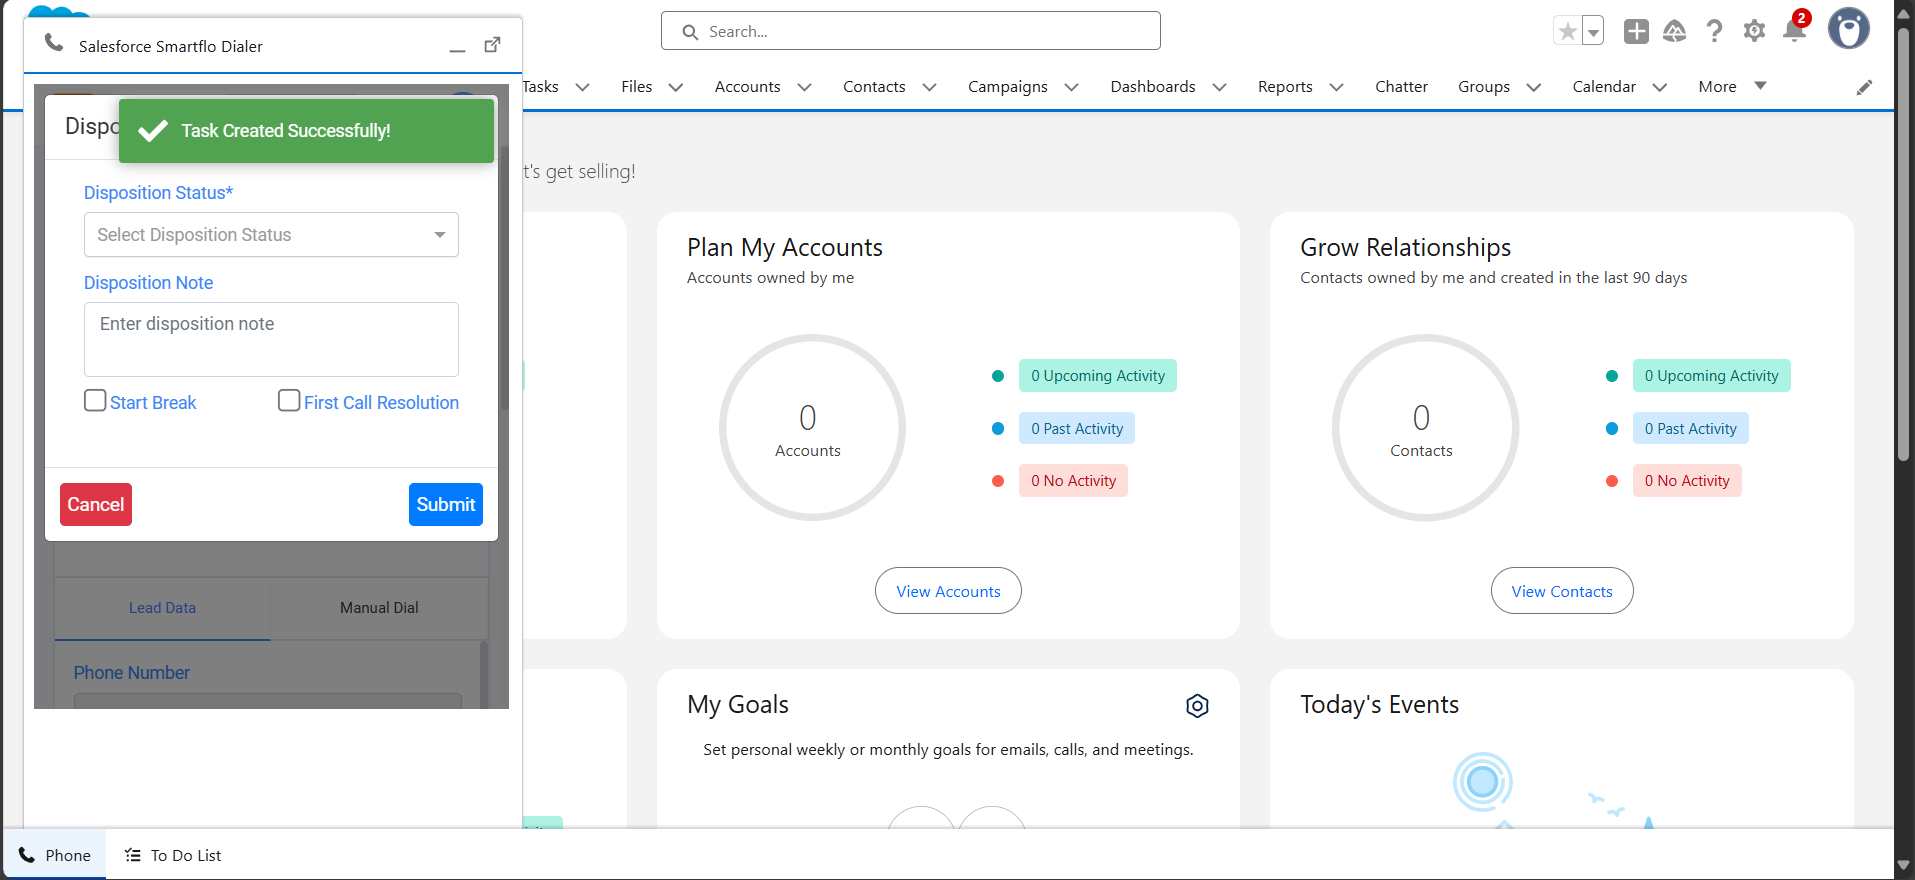Click the favorites star icon

(x=1567, y=32)
